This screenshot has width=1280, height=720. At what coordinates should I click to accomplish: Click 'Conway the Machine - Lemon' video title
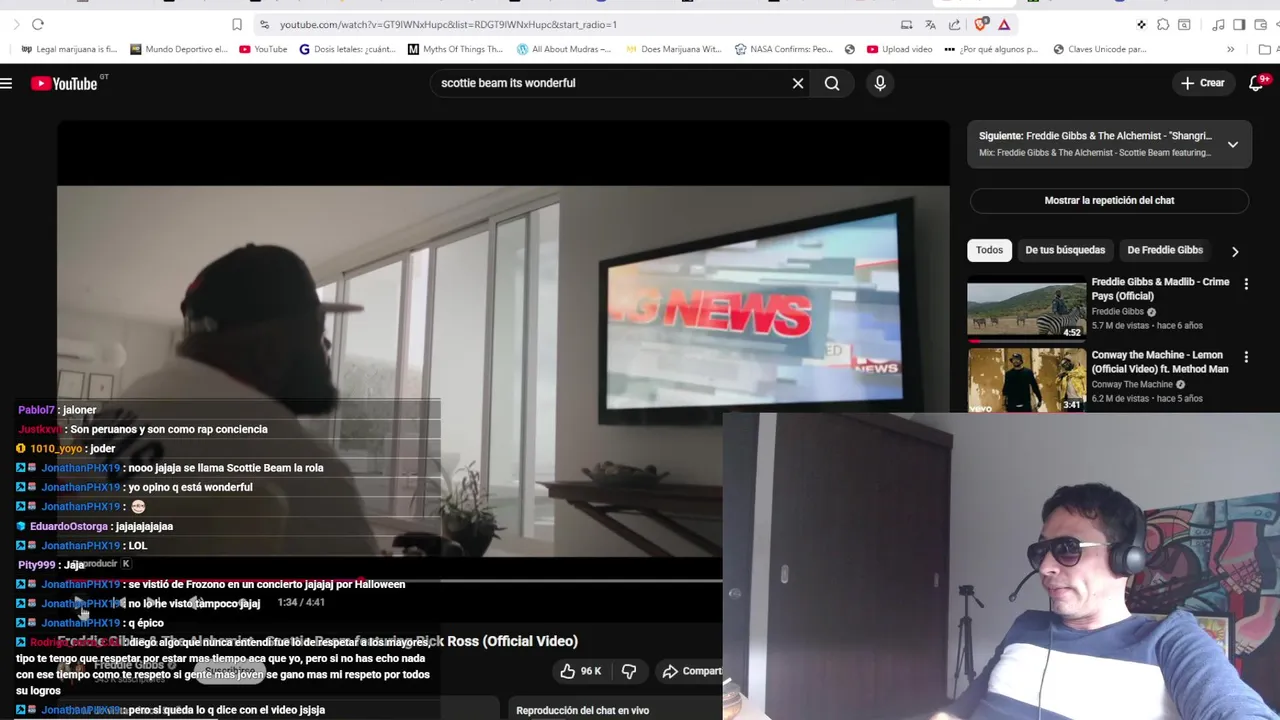tap(1160, 362)
